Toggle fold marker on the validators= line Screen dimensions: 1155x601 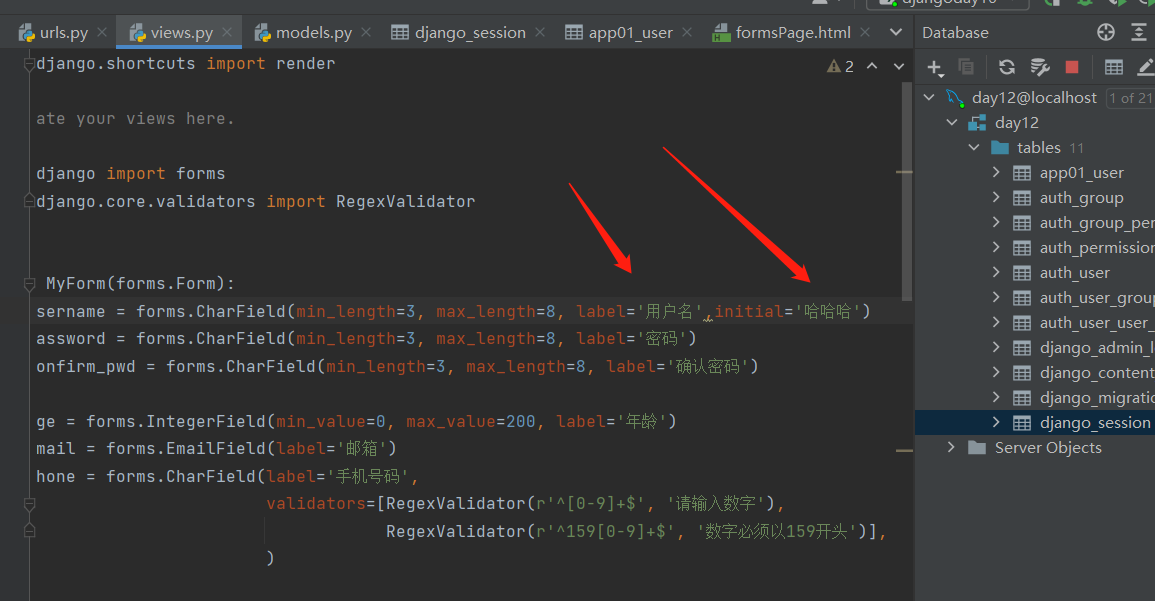(29, 504)
